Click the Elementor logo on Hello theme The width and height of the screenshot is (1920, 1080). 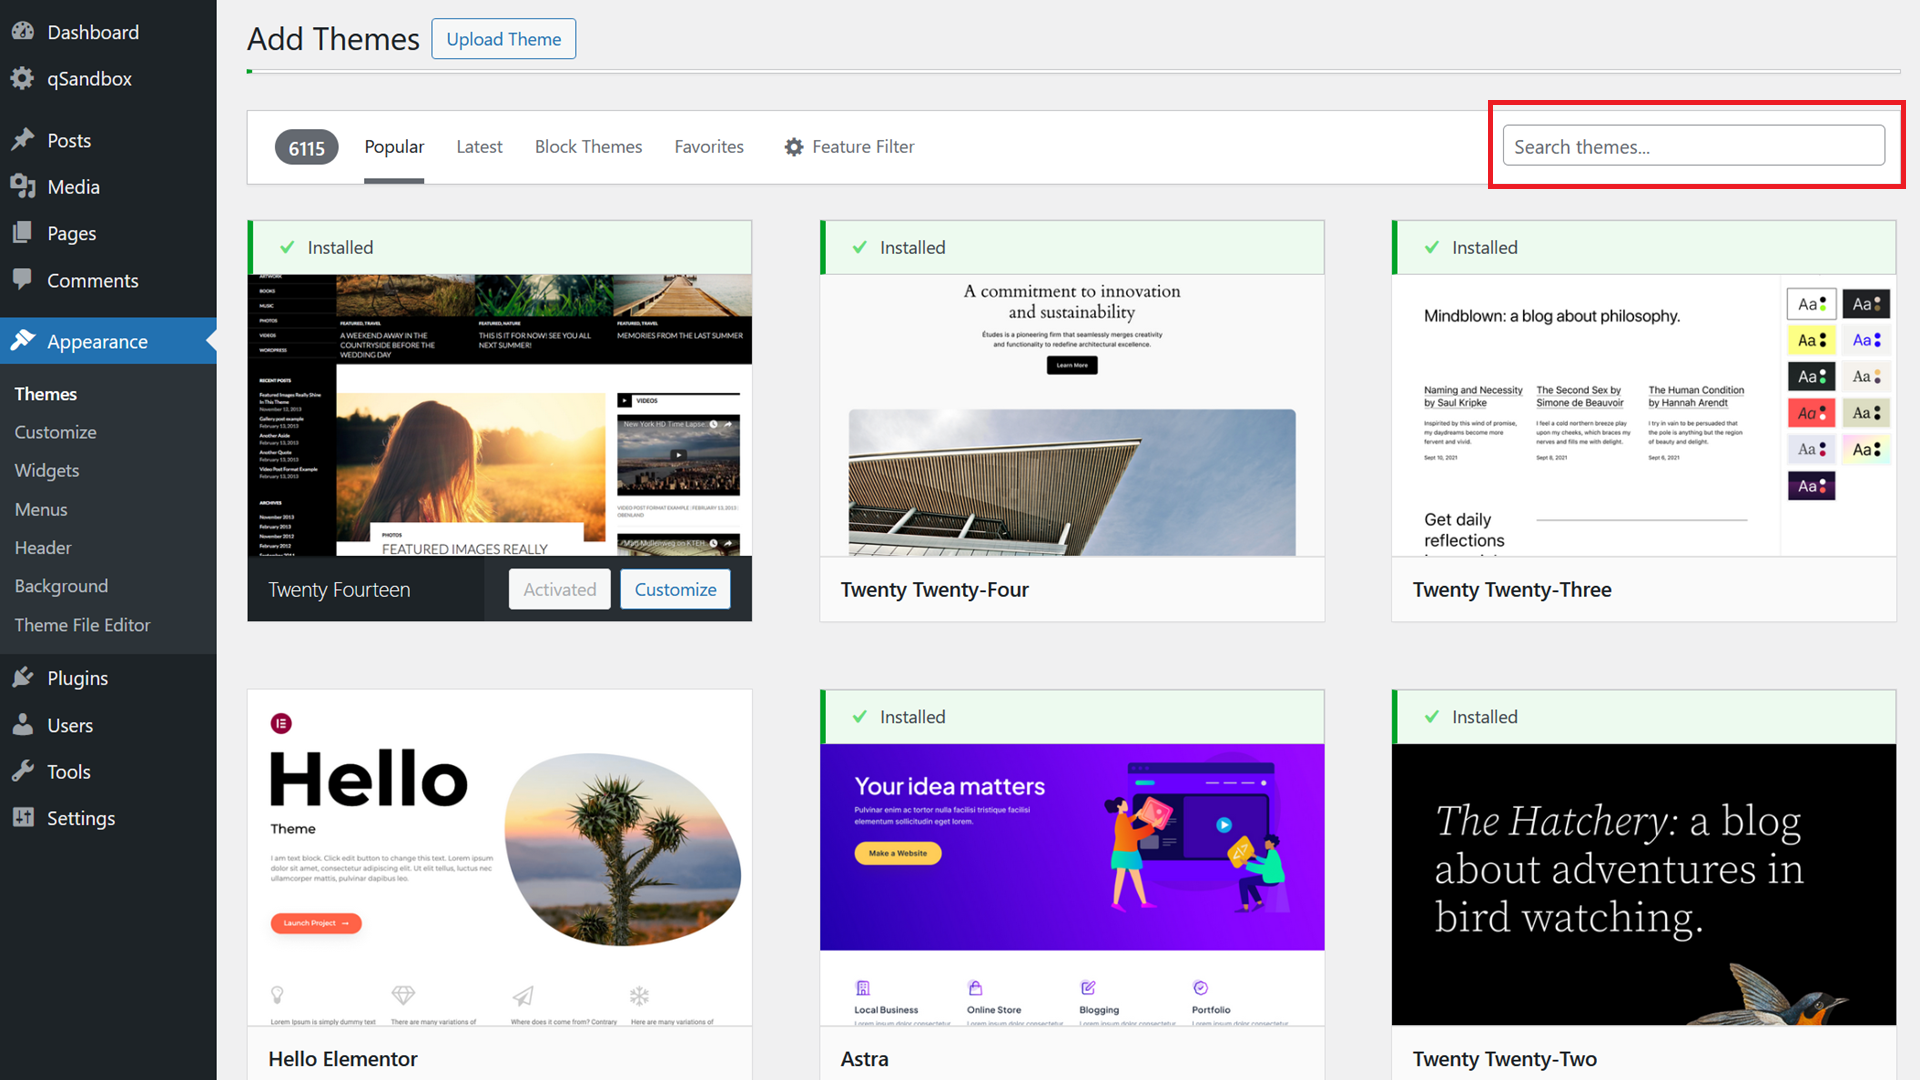tap(281, 723)
